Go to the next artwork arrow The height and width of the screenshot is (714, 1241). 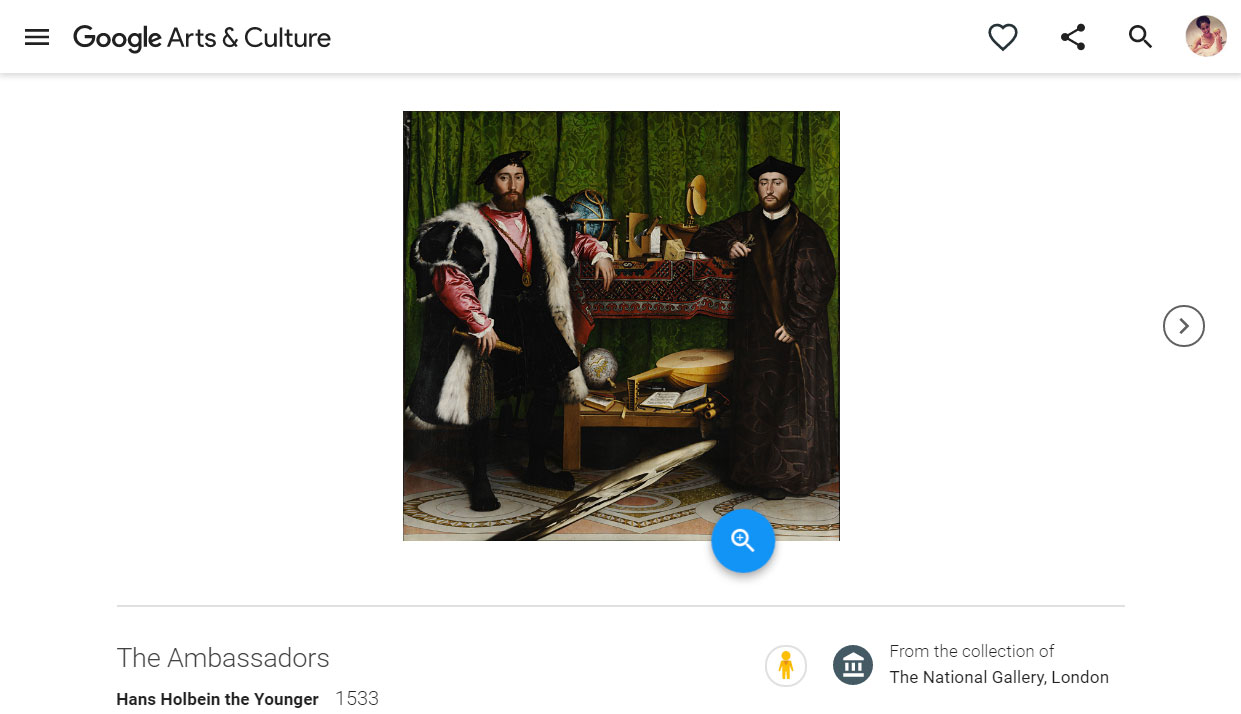coord(1184,326)
